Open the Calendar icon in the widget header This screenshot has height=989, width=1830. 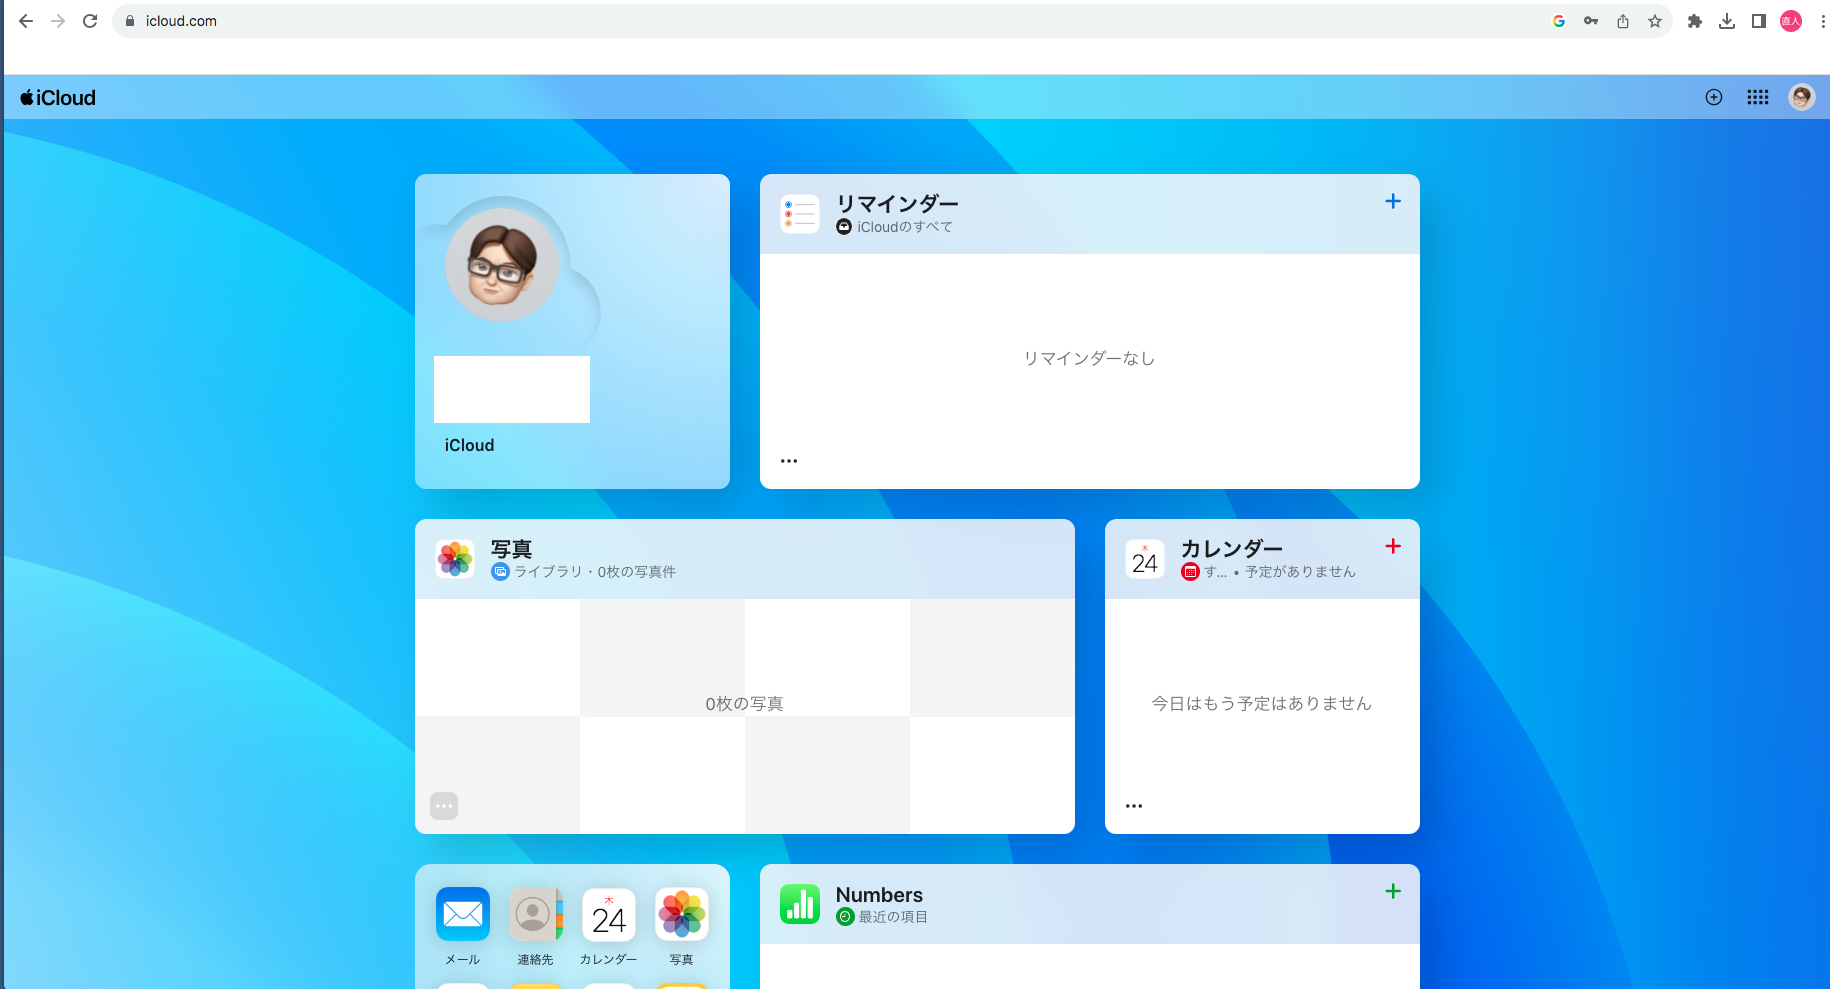click(1145, 559)
